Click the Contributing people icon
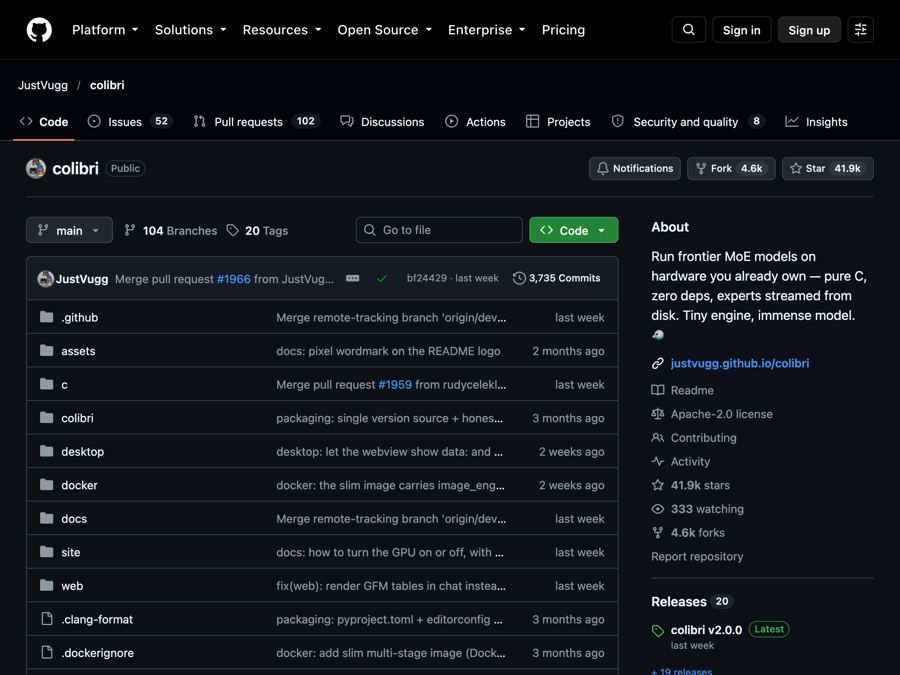This screenshot has width=900, height=675. click(658, 438)
